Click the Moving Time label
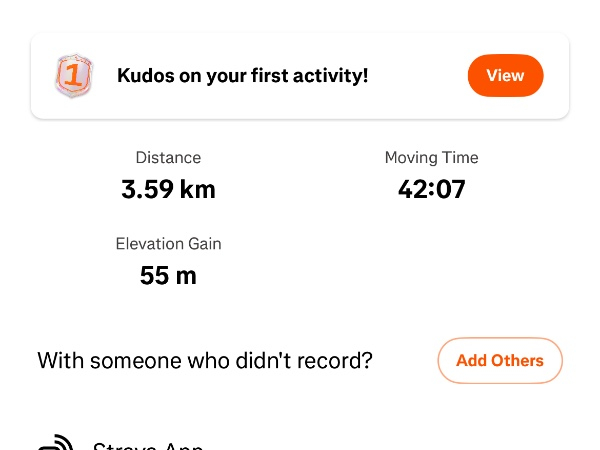600x450 pixels. point(431,157)
